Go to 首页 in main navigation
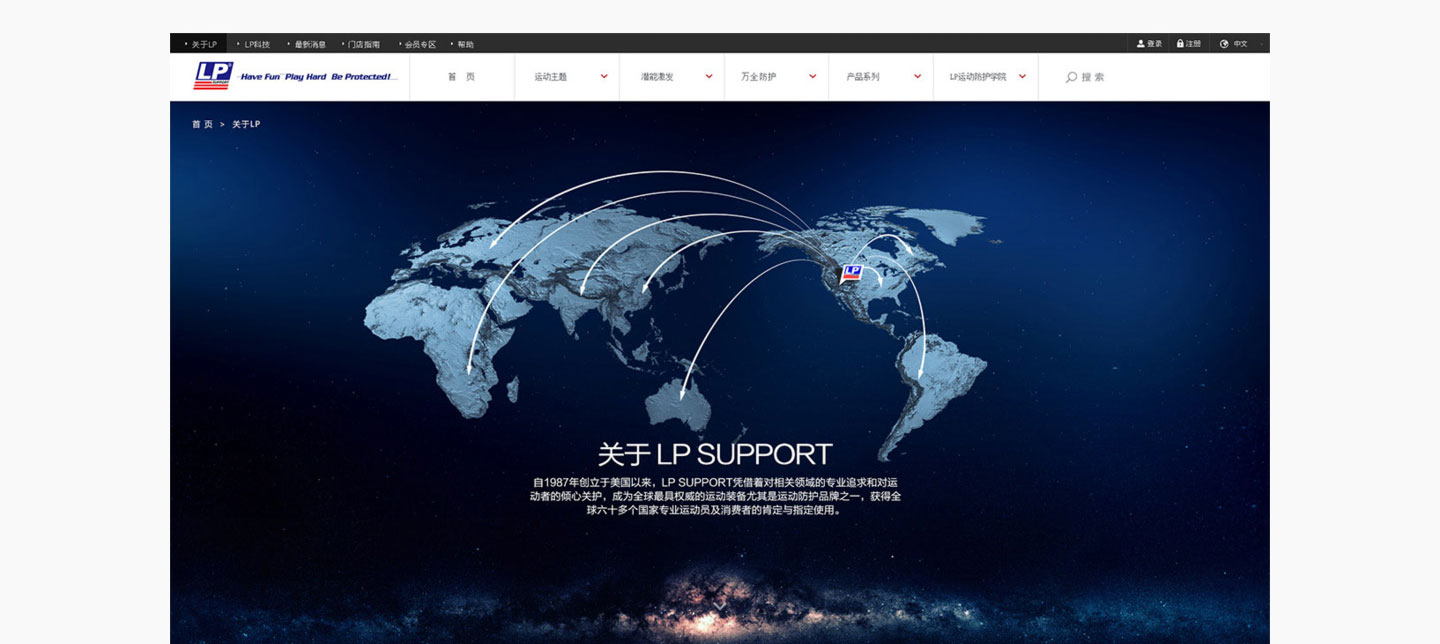 coord(461,77)
